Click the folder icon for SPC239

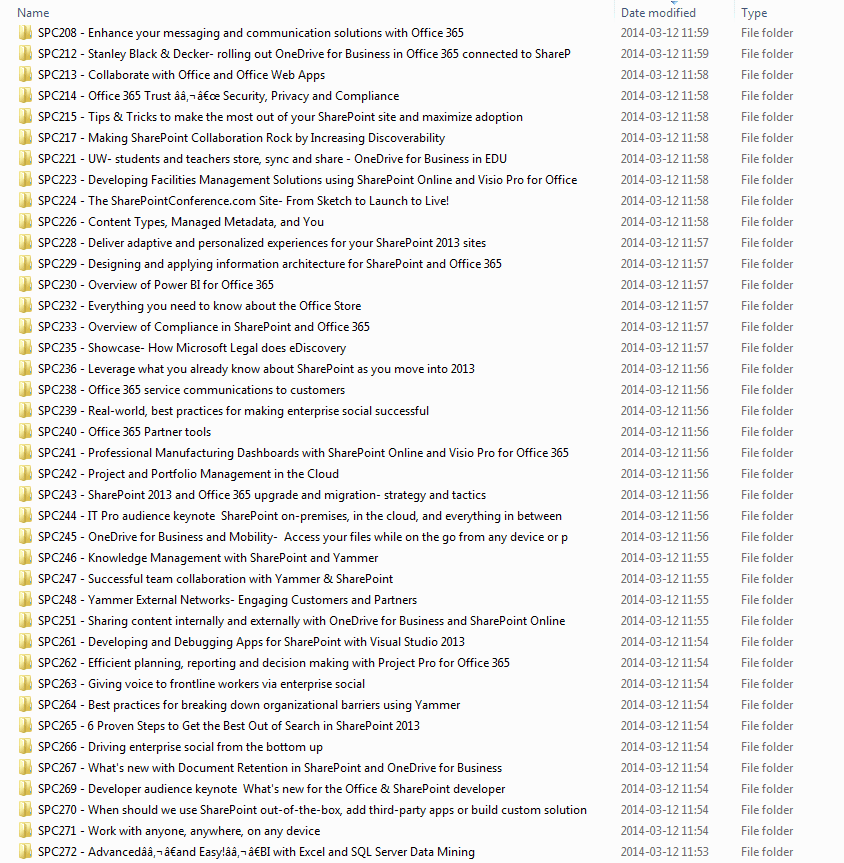click(x=25, y=411)
